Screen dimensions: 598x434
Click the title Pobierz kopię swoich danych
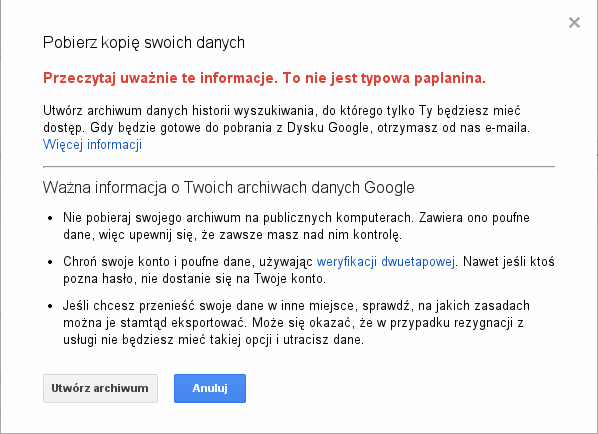tap(144, 43)
